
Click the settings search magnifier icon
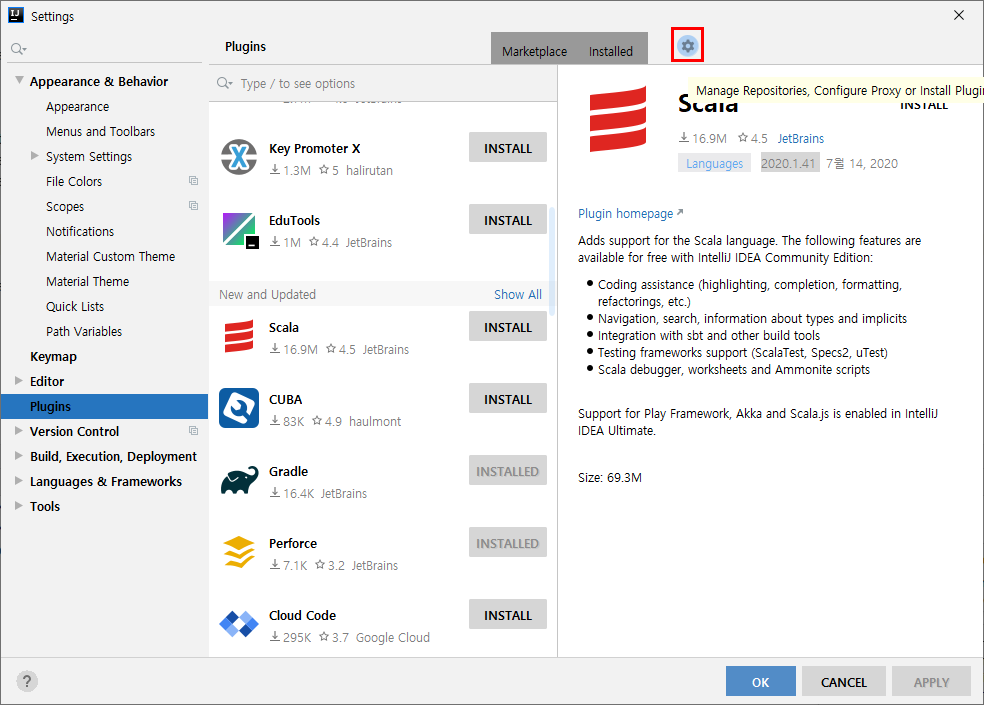click(x=18, y=49)
